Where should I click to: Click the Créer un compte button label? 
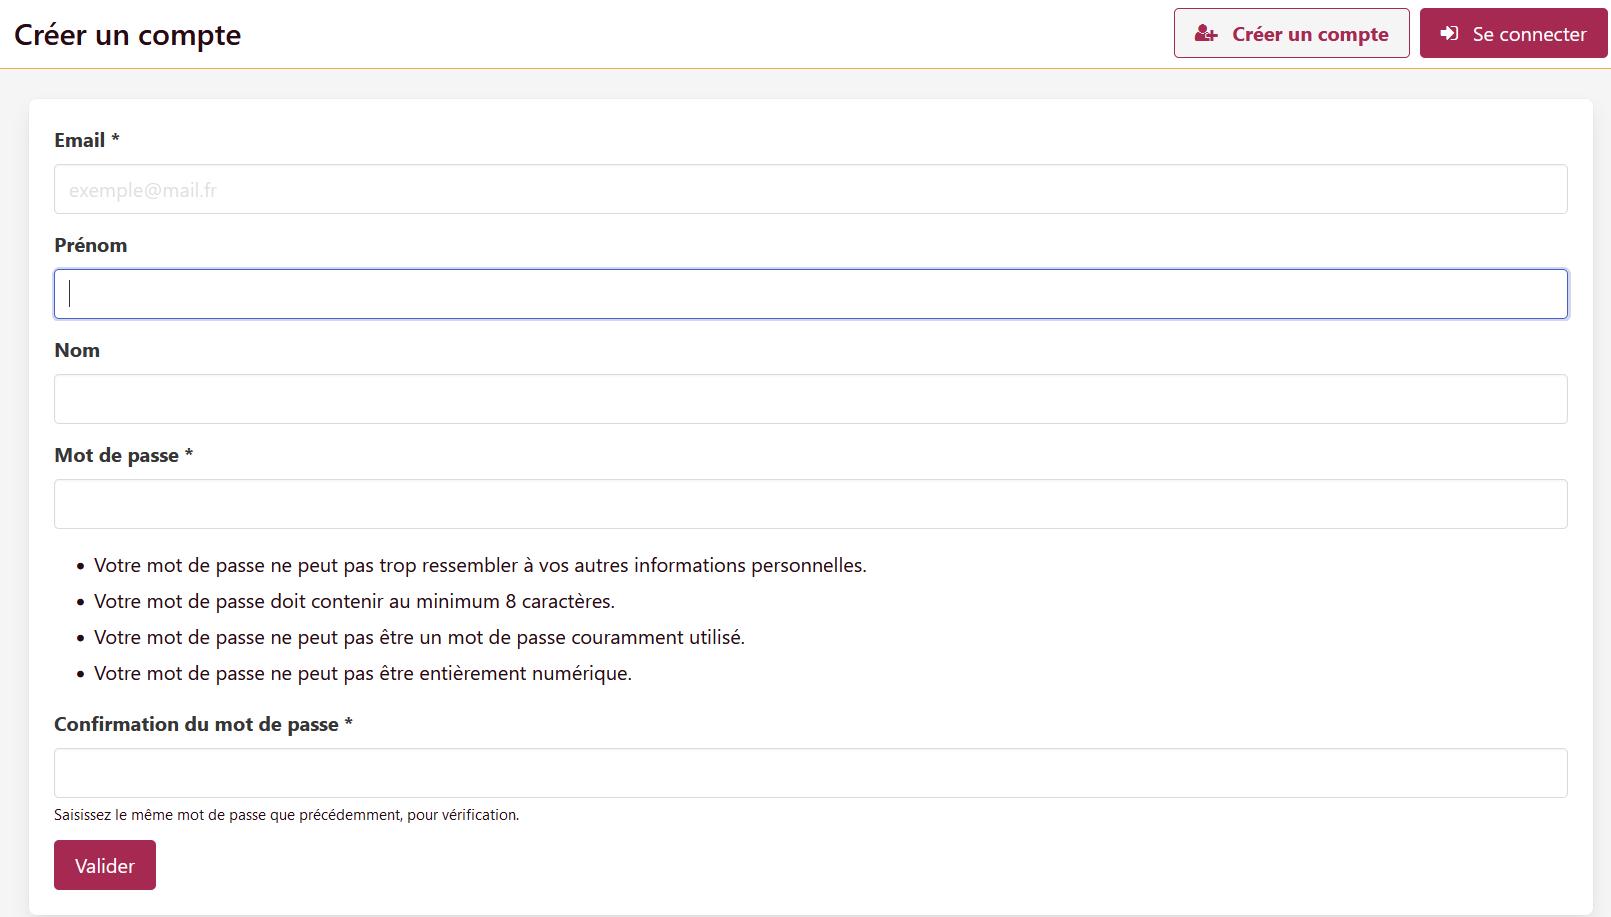point(1310,34)
